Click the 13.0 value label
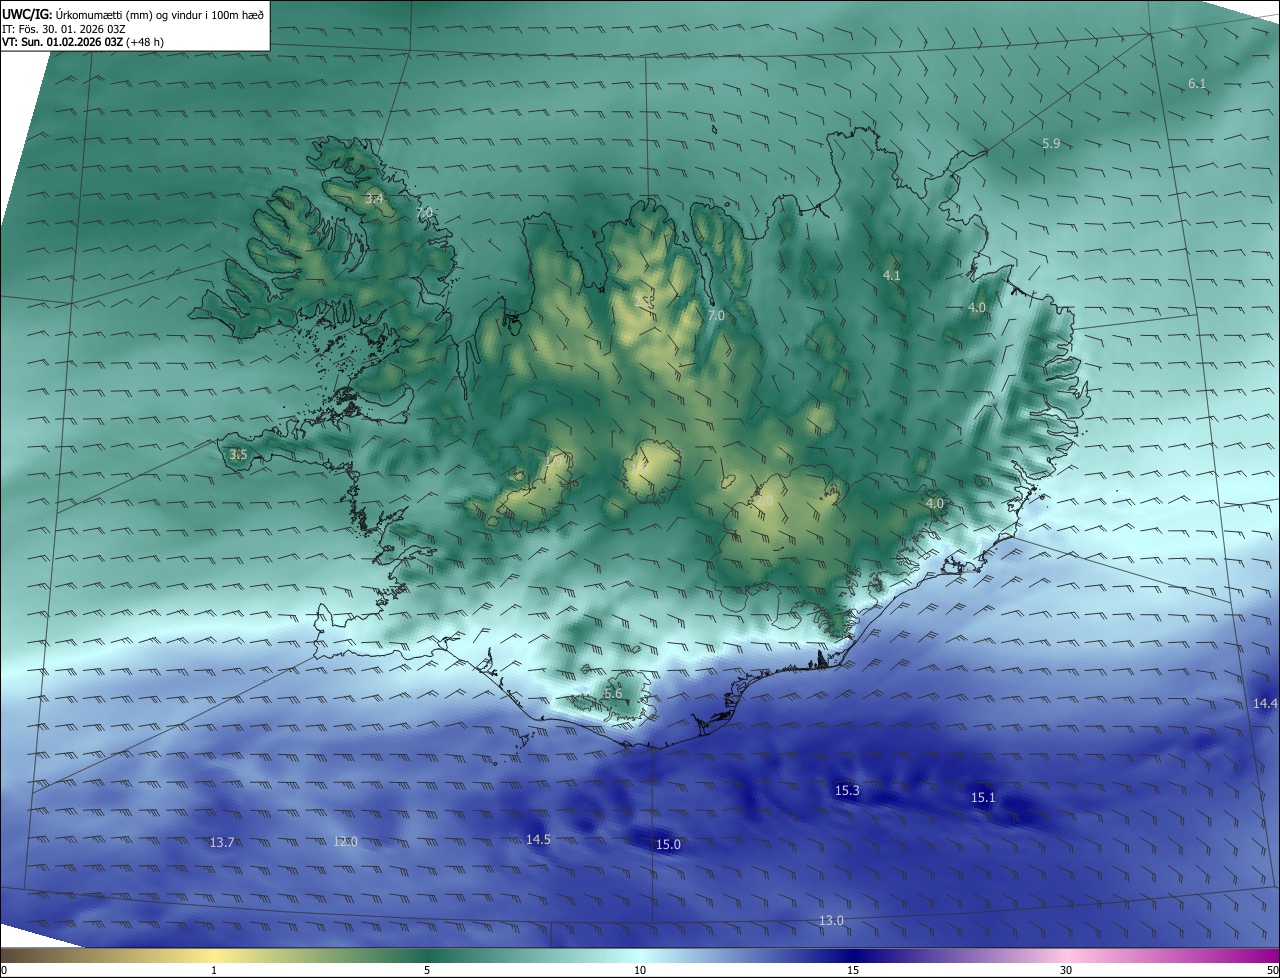The image size is (1280, 978). point(831,921)
